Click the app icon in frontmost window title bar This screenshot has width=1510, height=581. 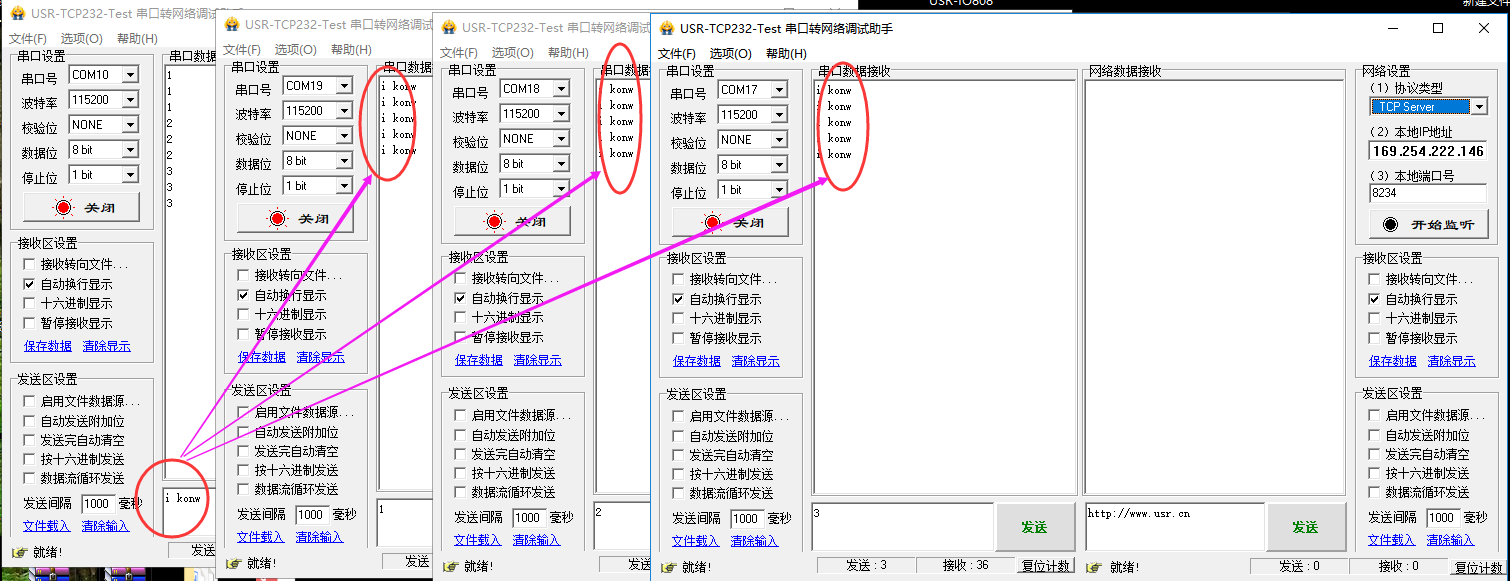(x=665, y=28)
